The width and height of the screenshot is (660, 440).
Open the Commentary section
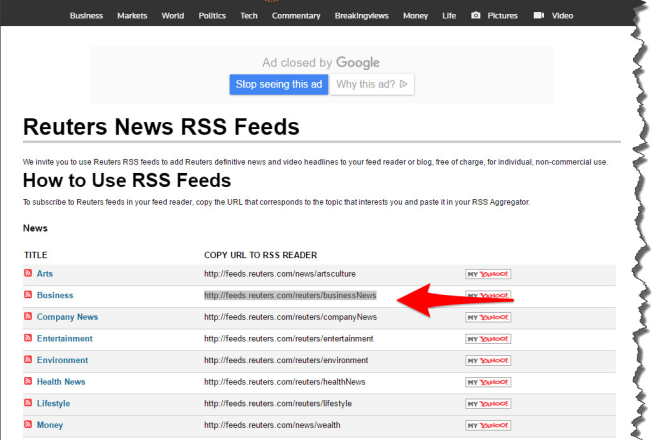coord(296,16)
